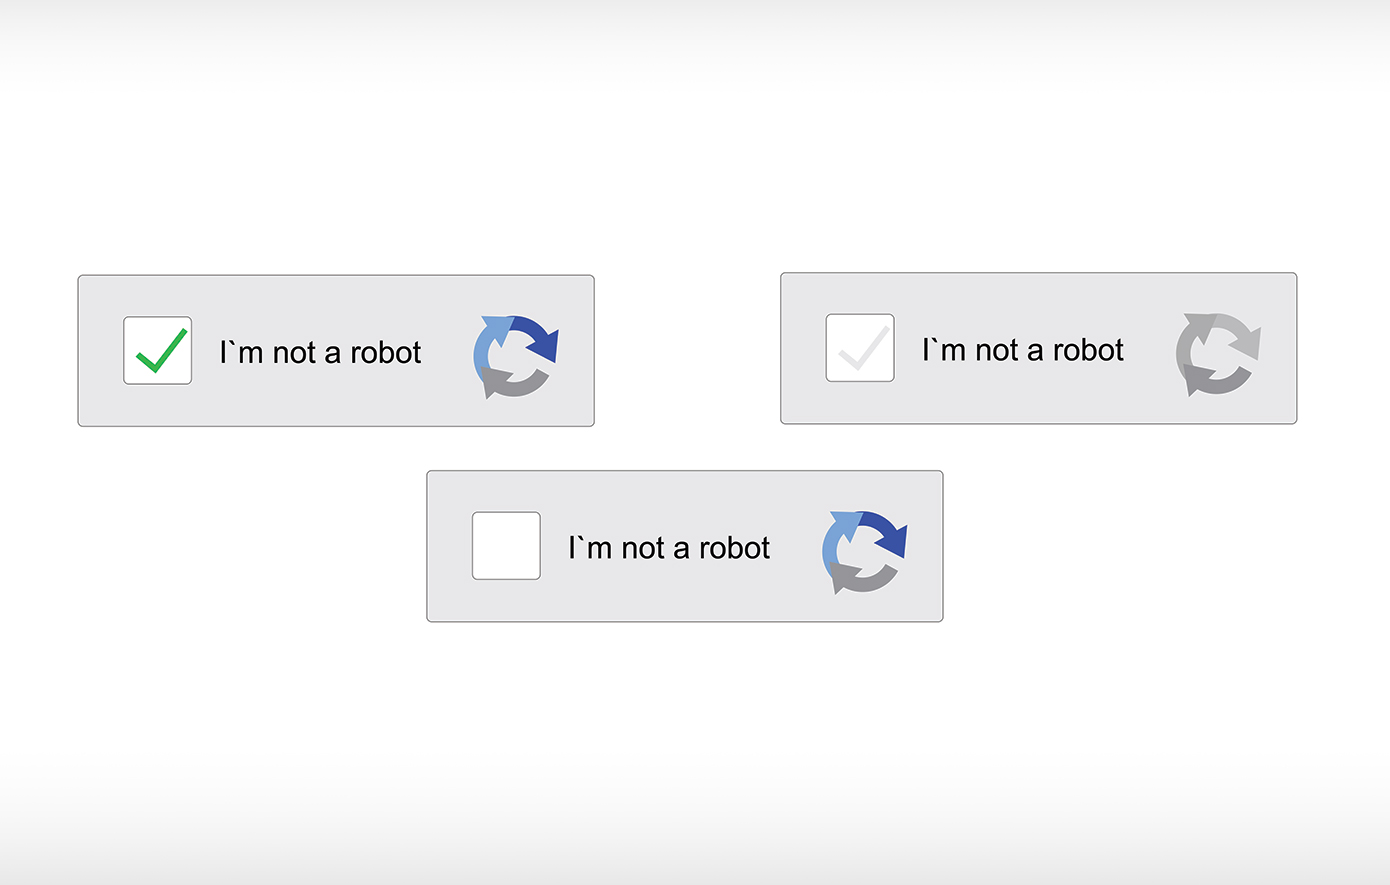This screenshot has height=885, width=1390.
Task: Click the colorful reCAPTCHA logo in the unchecked widget
Action: 864,552
